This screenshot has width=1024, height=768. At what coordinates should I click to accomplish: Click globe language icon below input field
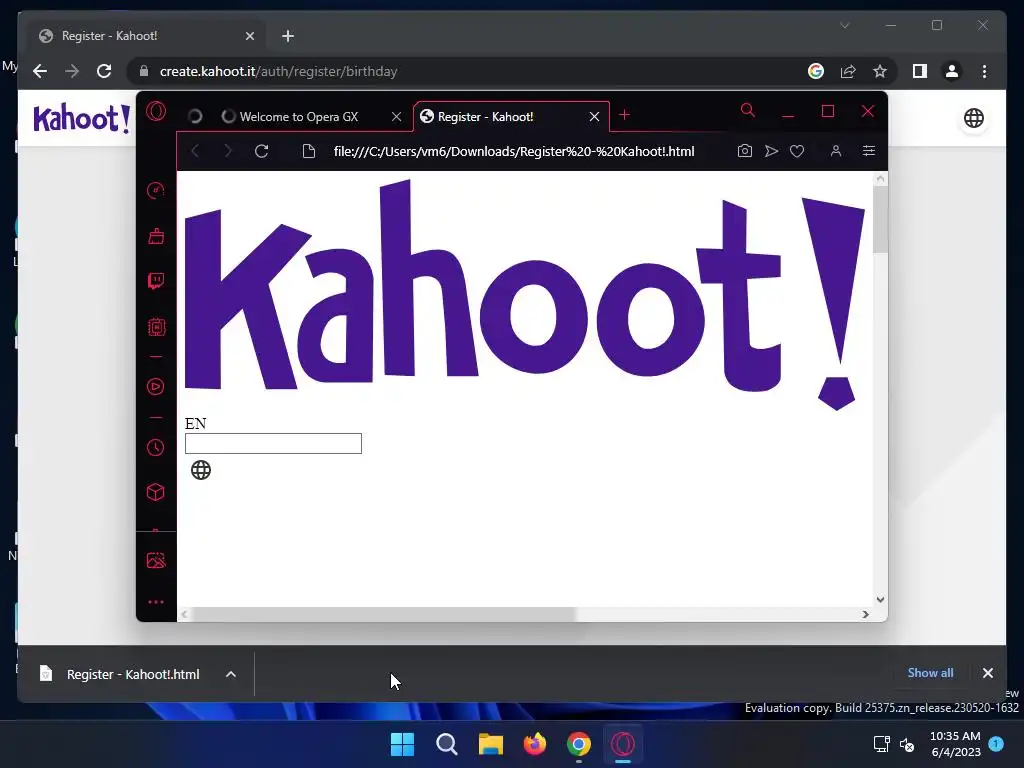pos(200,470)
